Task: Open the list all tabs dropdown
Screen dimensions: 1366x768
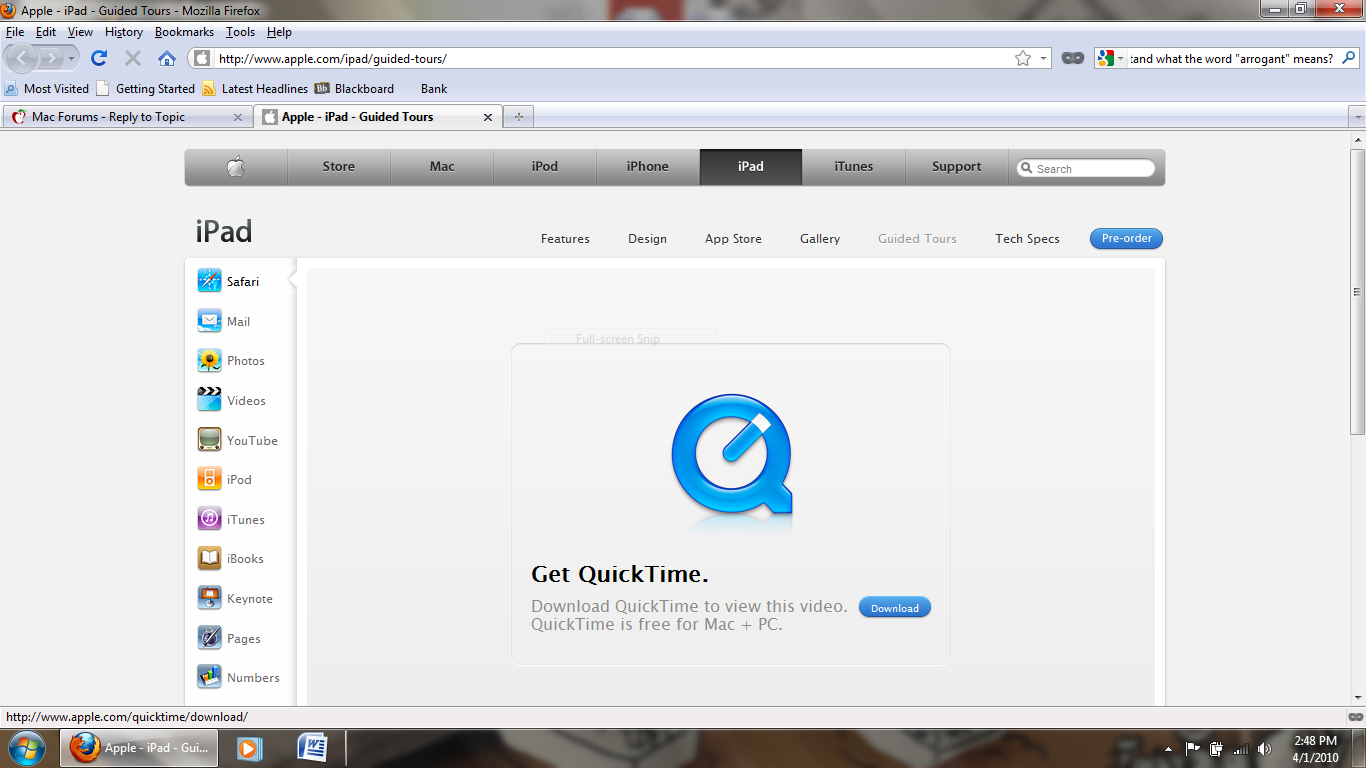Action: pyautogui.click(x=1357, y=117)
